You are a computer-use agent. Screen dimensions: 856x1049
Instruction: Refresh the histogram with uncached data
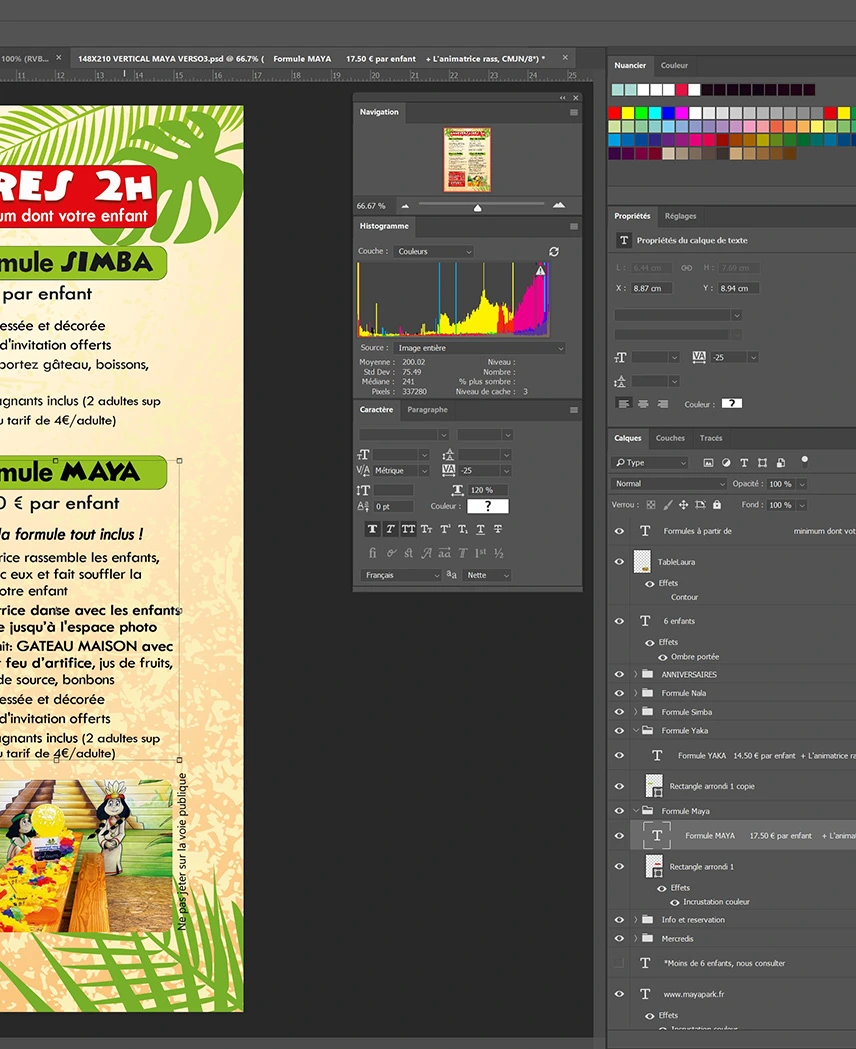pyautogui.click(x=554, y=252)
